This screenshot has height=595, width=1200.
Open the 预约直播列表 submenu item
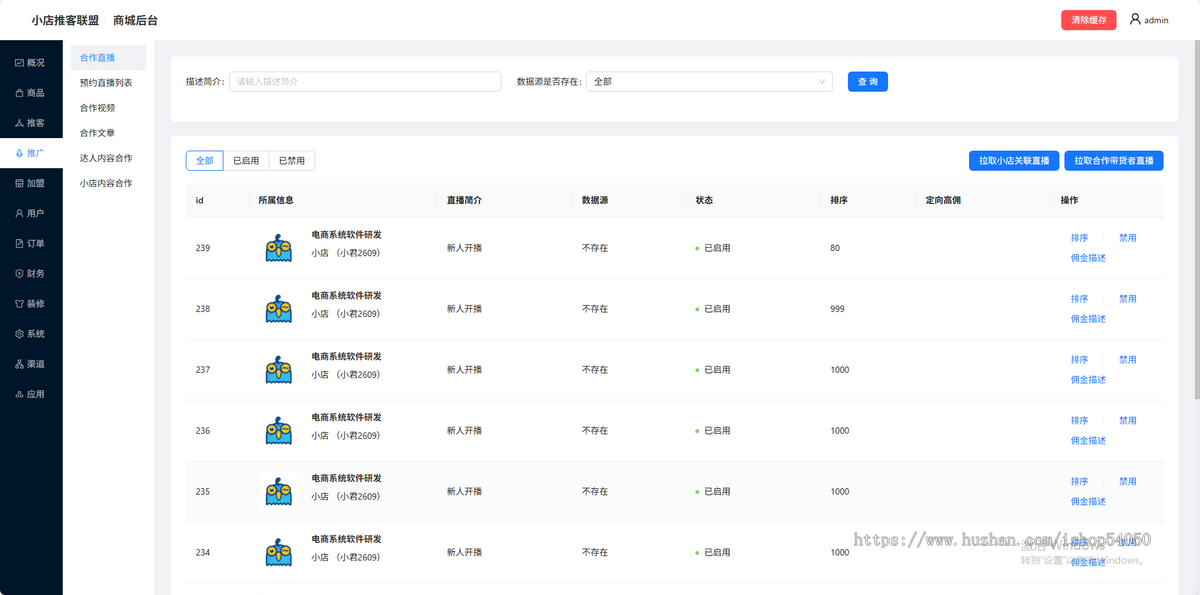(106, 83)
